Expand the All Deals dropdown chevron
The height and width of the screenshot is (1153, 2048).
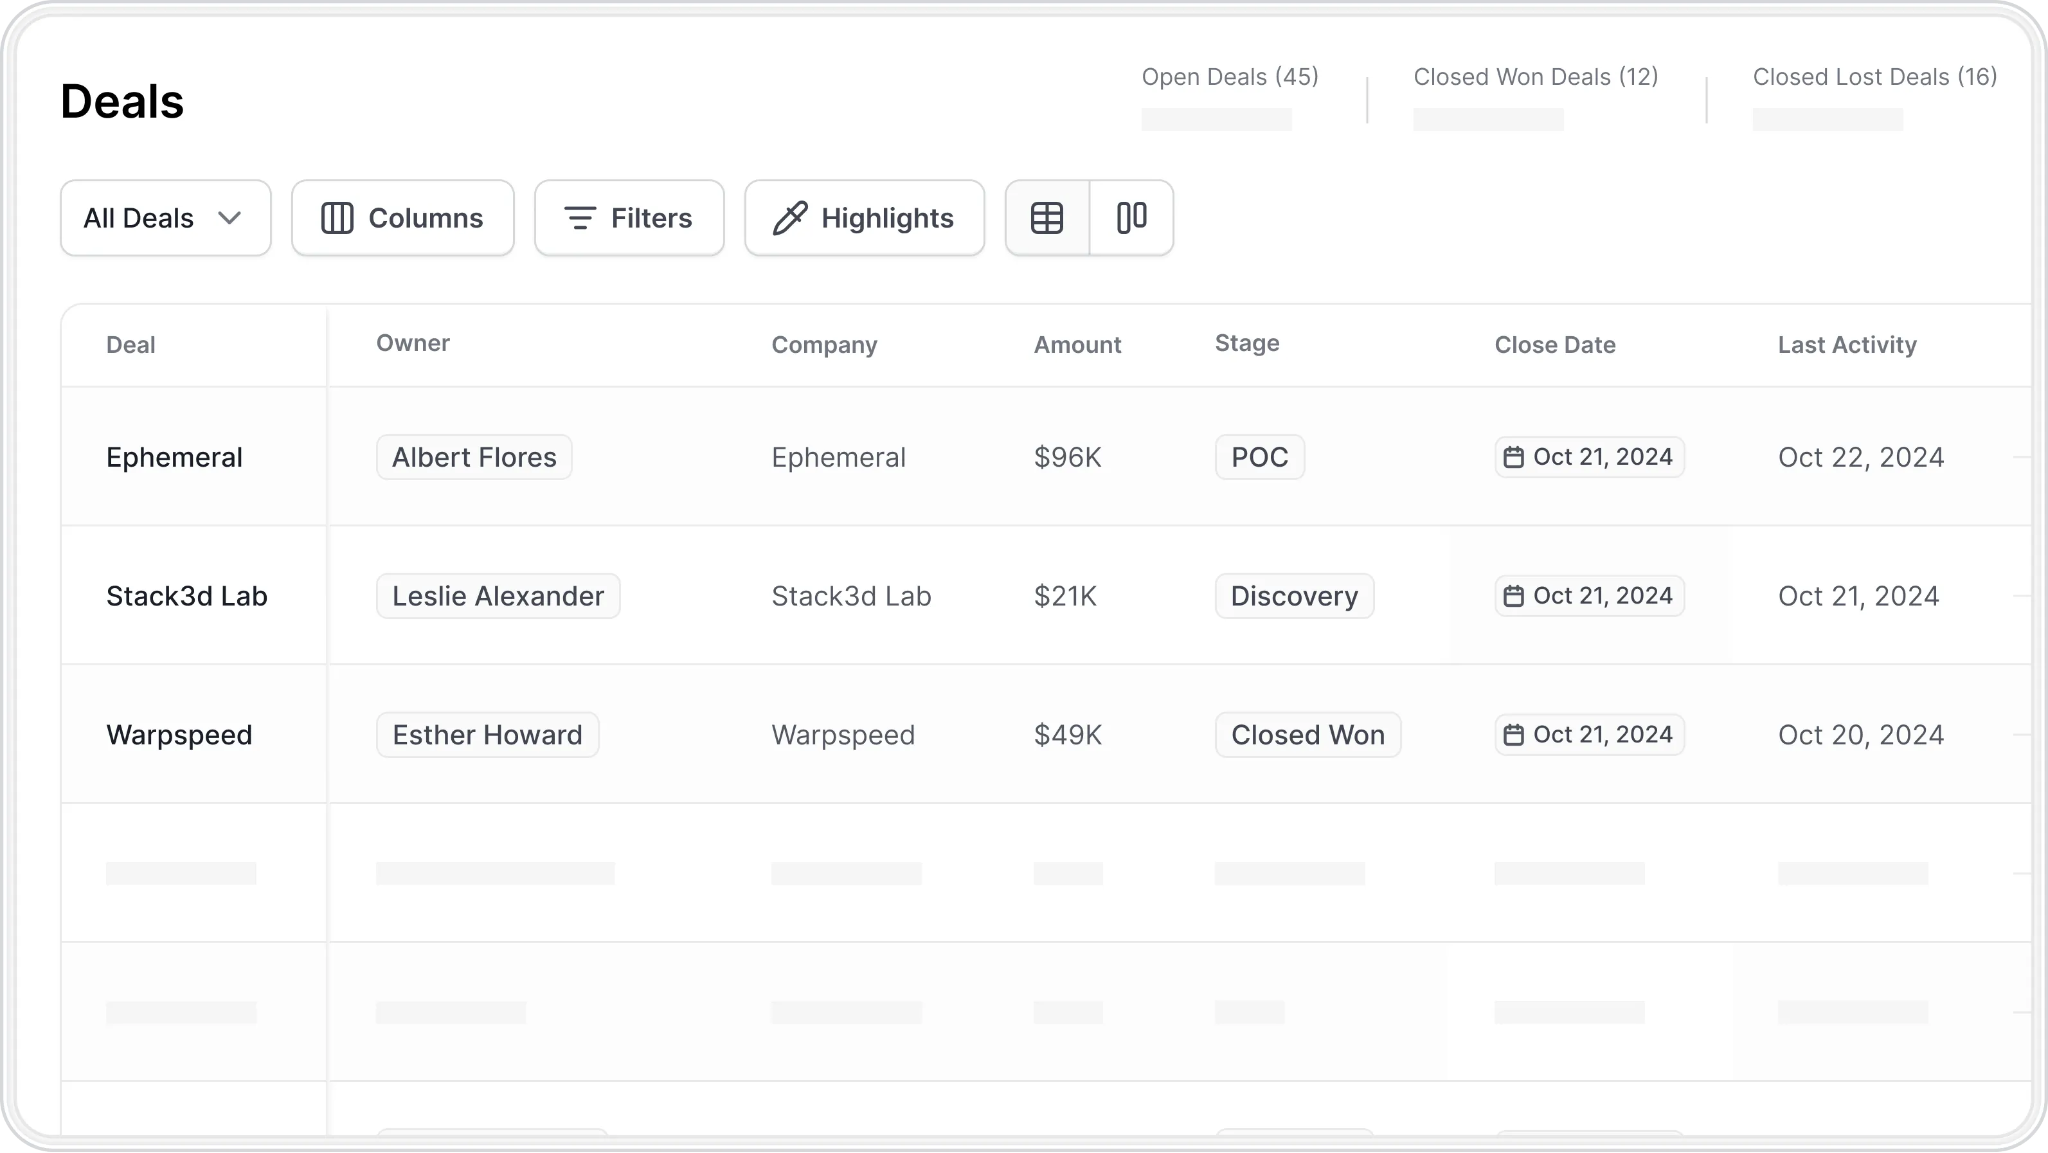pyautogui.click(x=230, y=218)
